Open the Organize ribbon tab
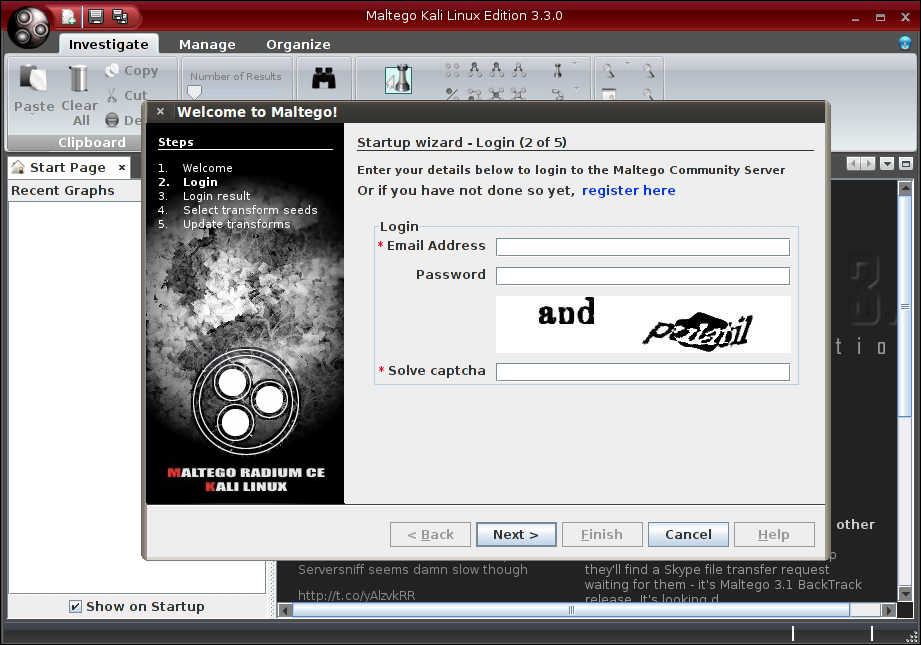The image size is (921, 645). (298, 45)
